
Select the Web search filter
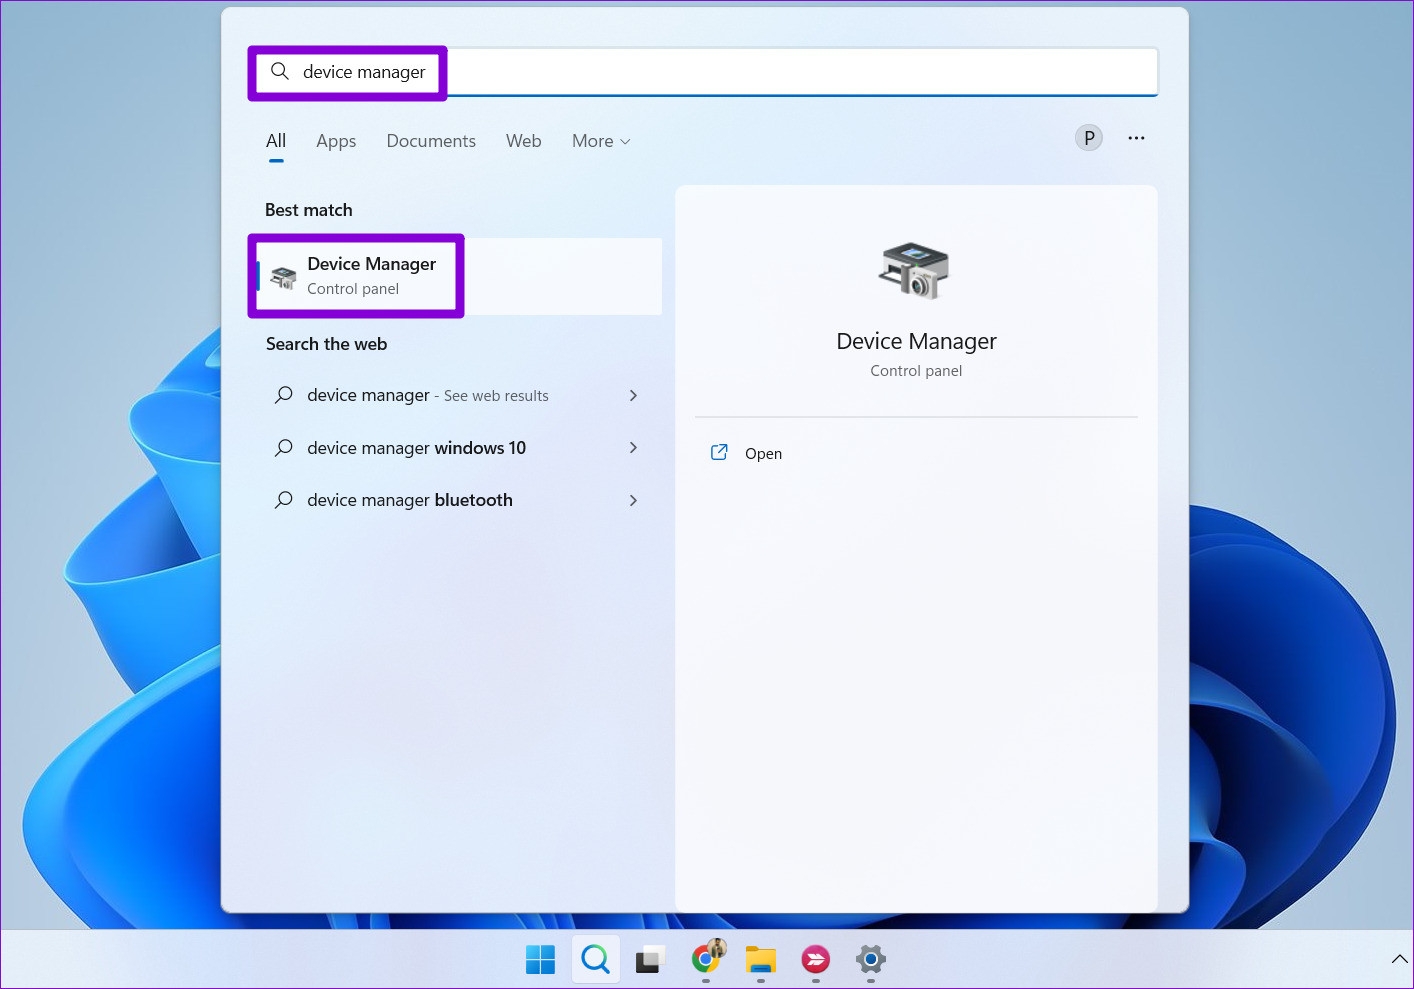523,141
